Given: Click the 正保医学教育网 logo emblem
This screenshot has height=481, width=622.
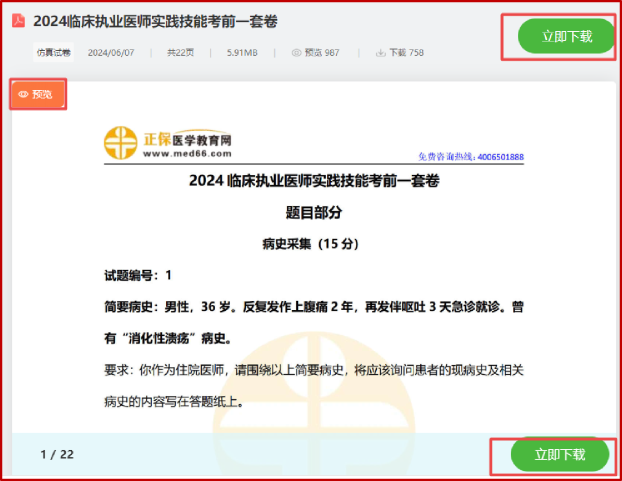Looking at the screenshot, I should click(122, 144).
